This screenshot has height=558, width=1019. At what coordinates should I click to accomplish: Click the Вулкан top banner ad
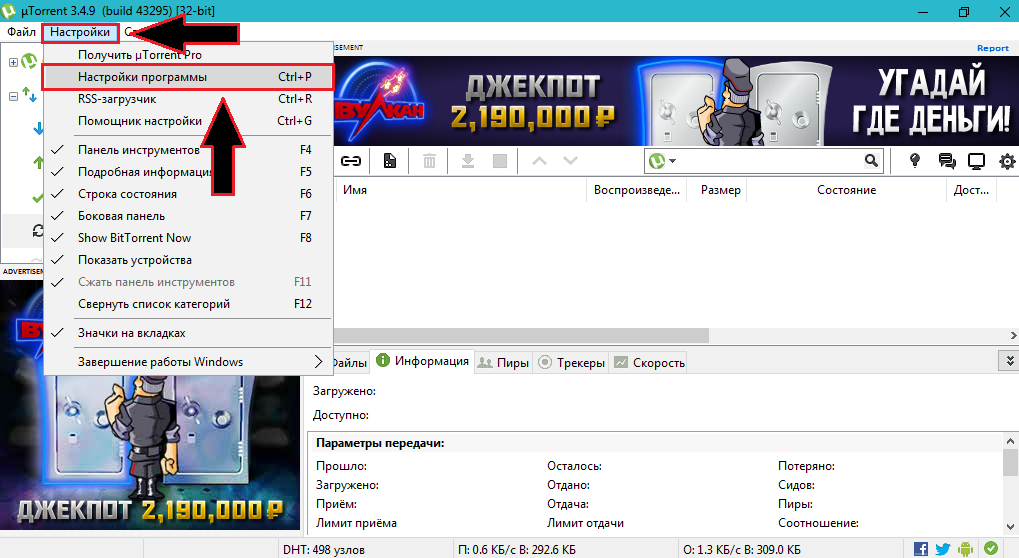tap(676, 101)
